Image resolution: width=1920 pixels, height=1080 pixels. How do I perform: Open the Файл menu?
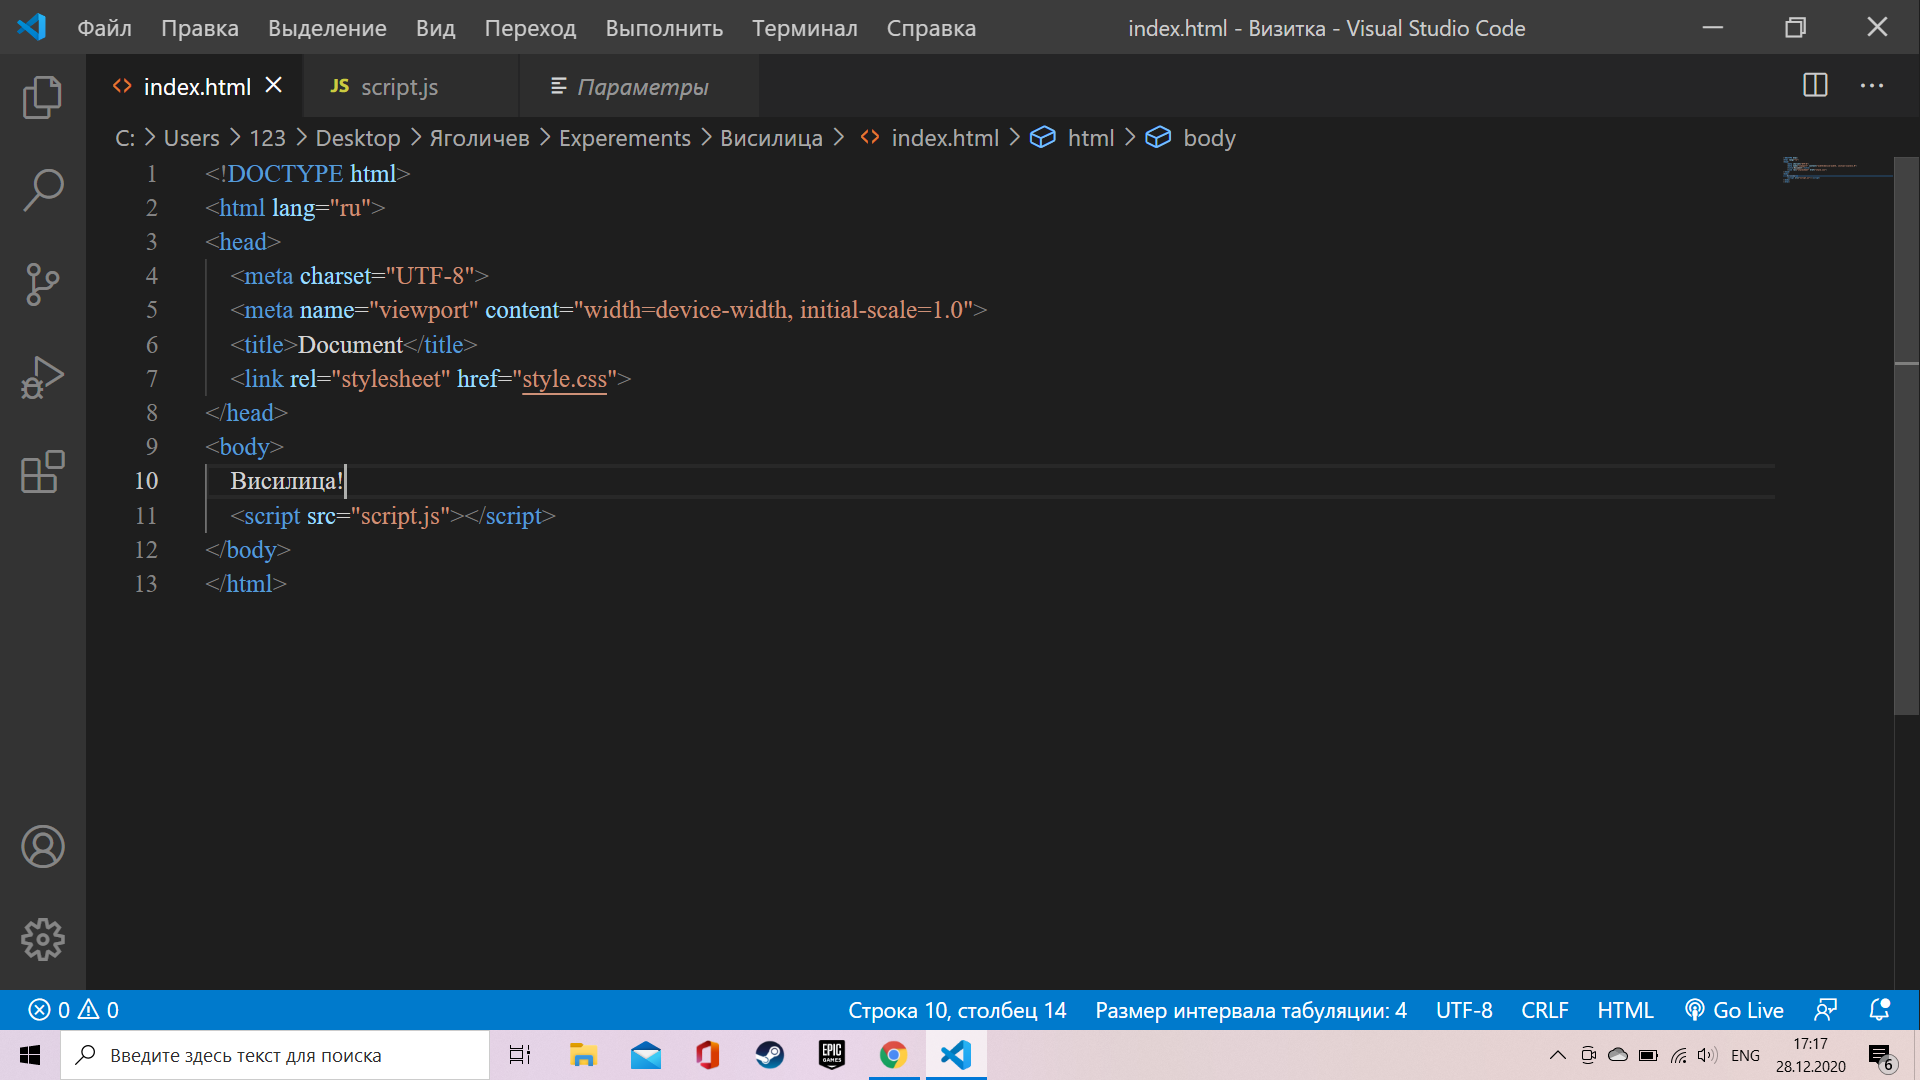104,28
